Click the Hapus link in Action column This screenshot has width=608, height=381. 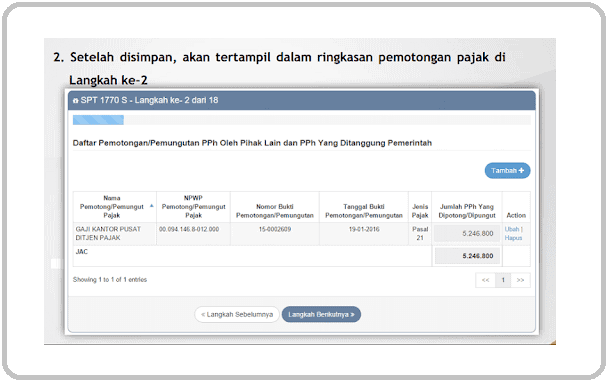(x=513, y=238)
